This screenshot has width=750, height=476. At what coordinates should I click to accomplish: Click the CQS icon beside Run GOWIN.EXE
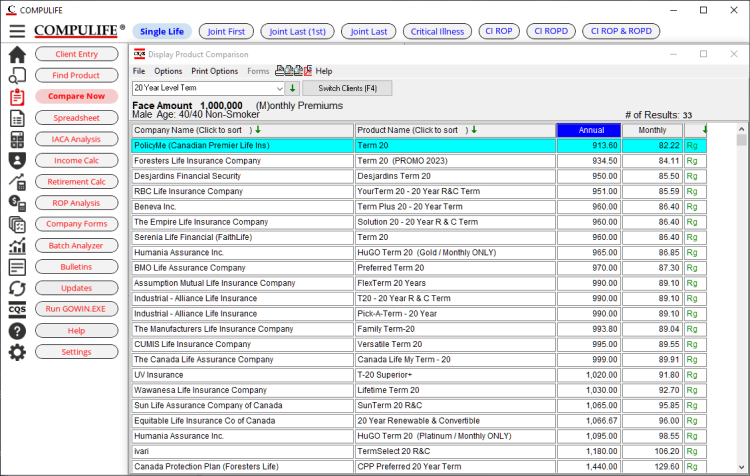(x=17, y=310)
